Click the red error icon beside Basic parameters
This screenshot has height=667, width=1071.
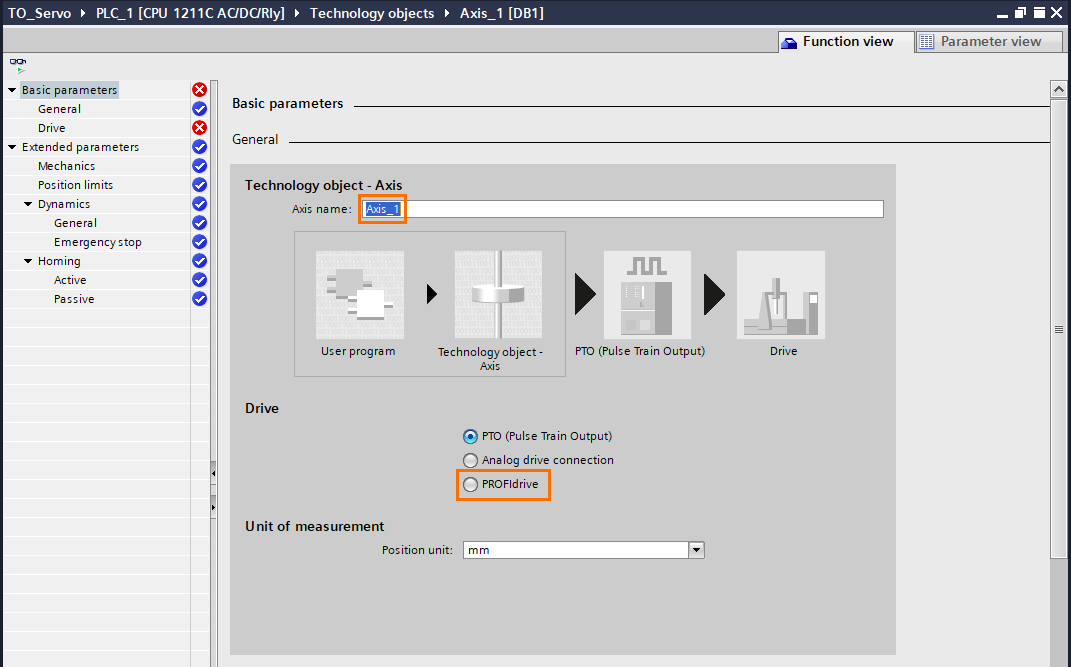tap(199, 89)
